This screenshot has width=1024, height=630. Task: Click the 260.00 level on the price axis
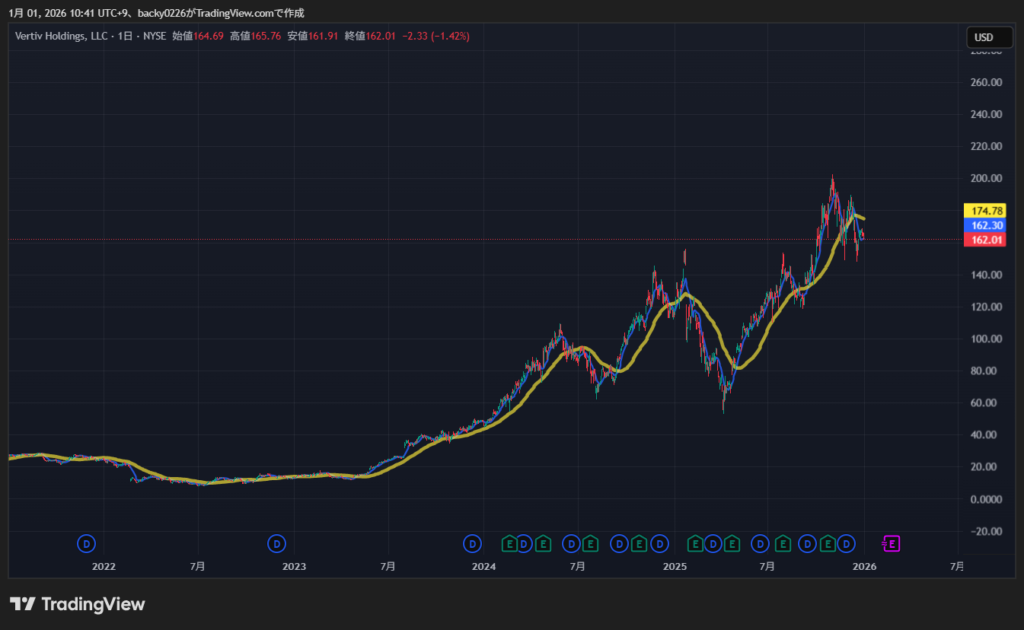coord(985,83)
